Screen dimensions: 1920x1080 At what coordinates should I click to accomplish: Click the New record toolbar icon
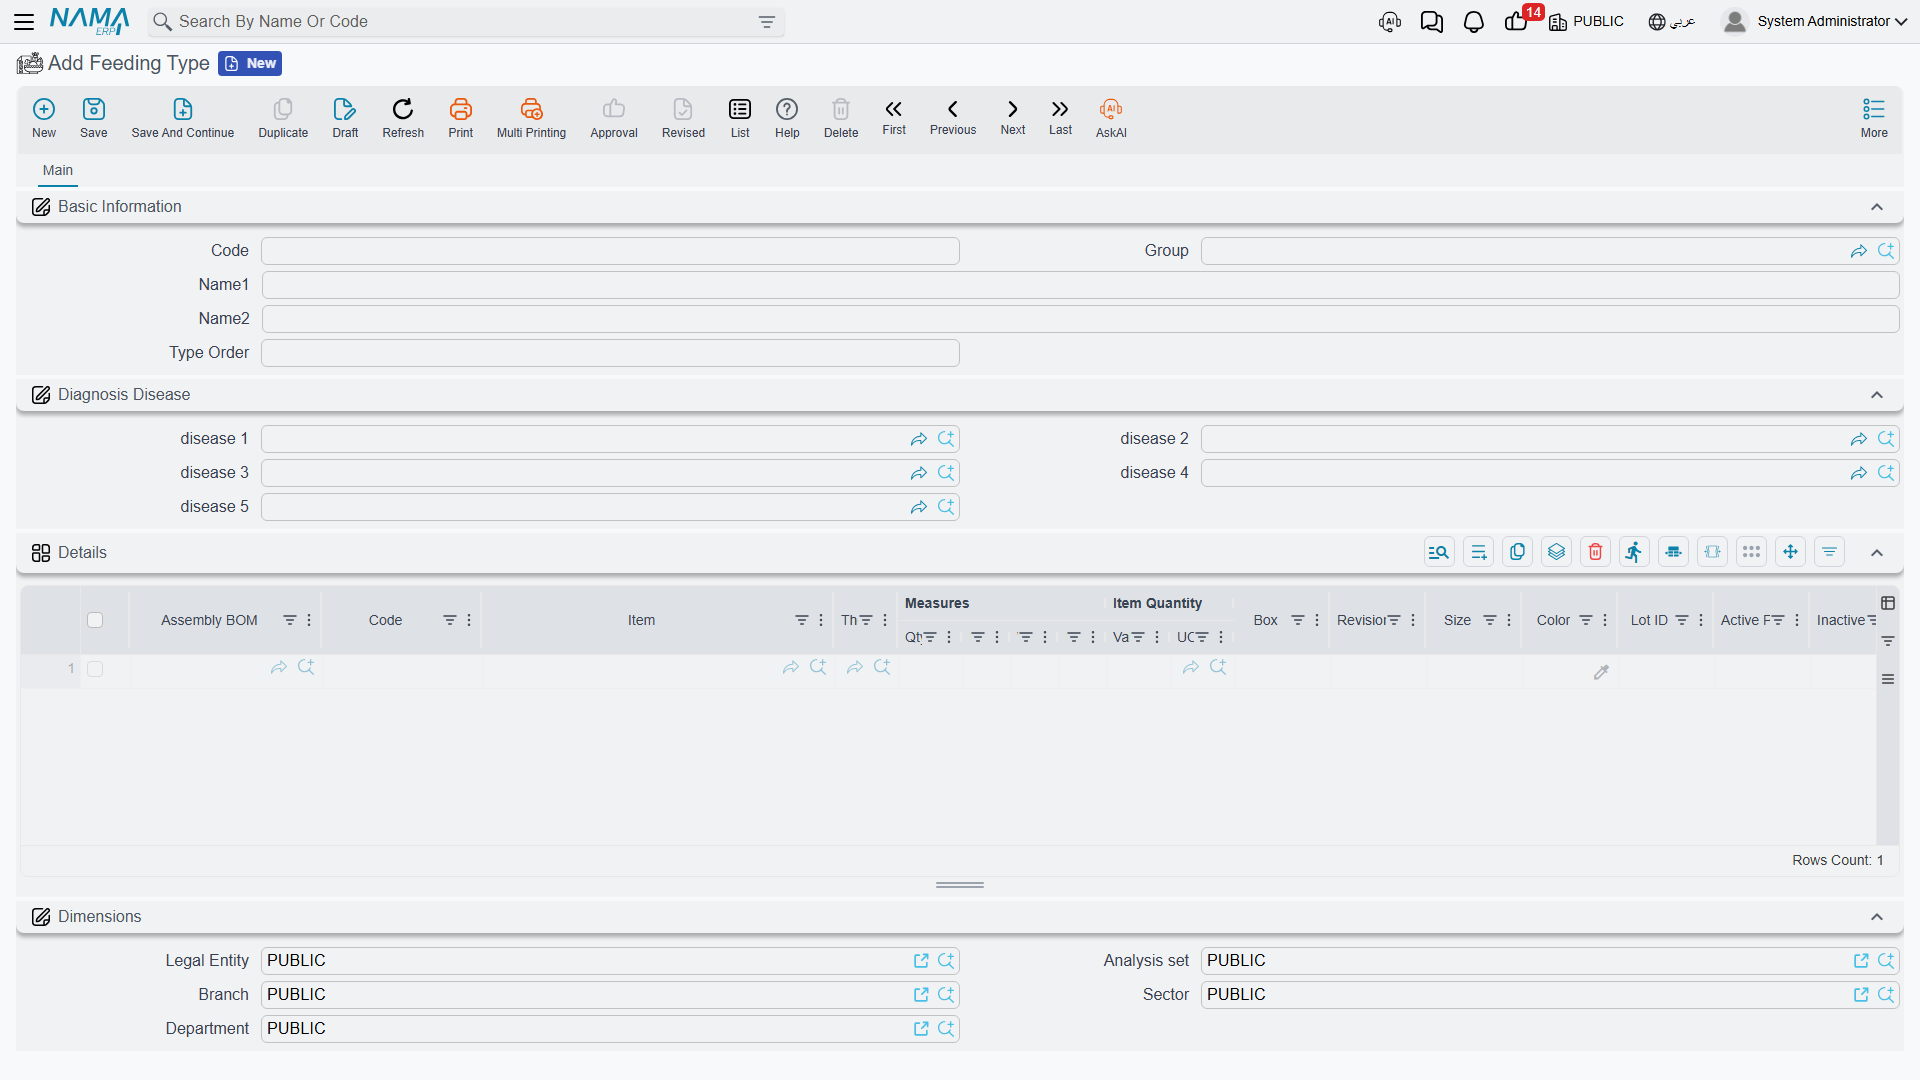tap(44, 118)
